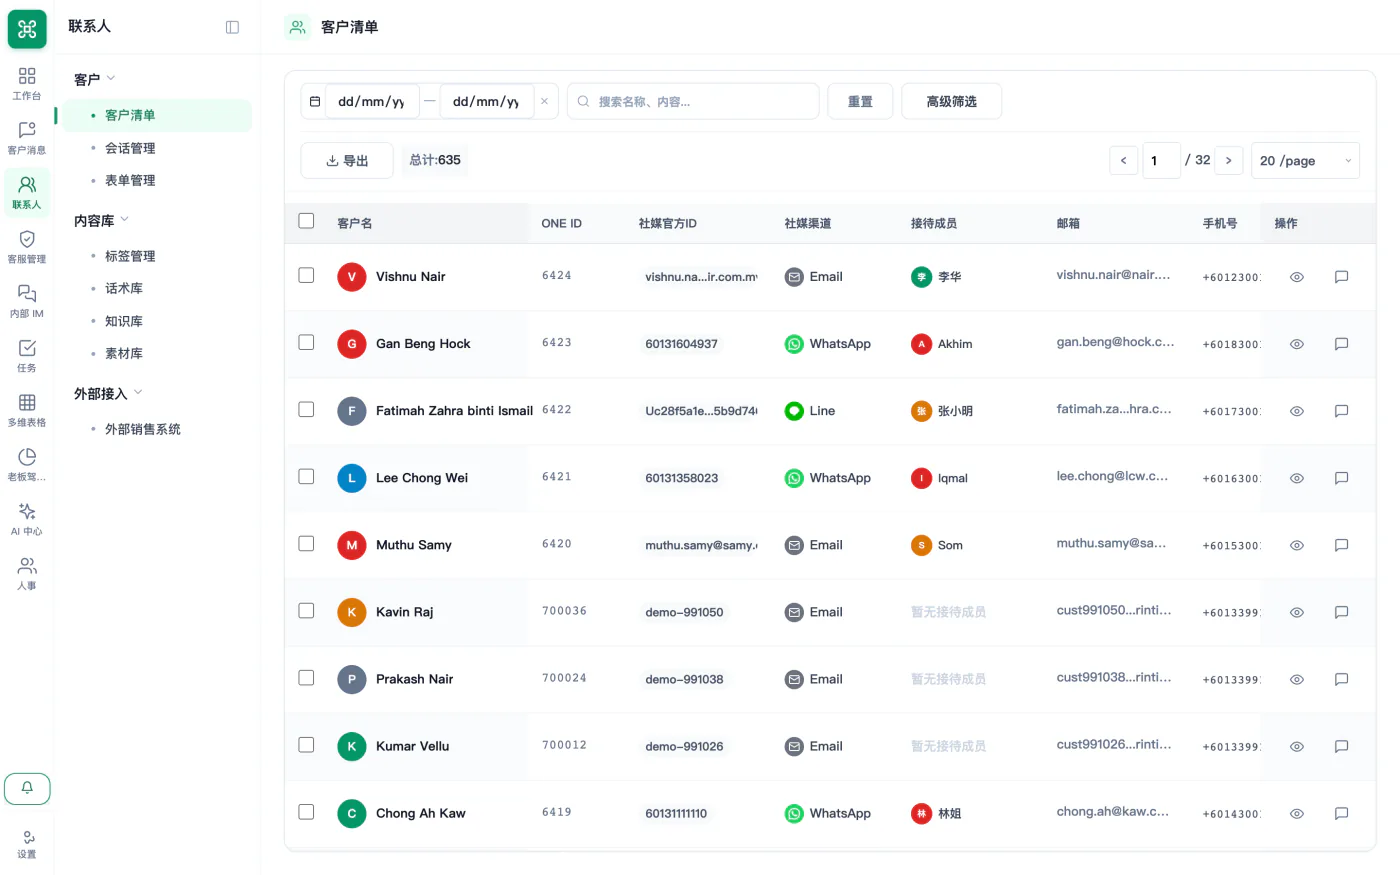View details eye icon for Fatimah Zahra
Image resolution: width=1400 pixels, height=875 pixels.
tap(1296, 411)
